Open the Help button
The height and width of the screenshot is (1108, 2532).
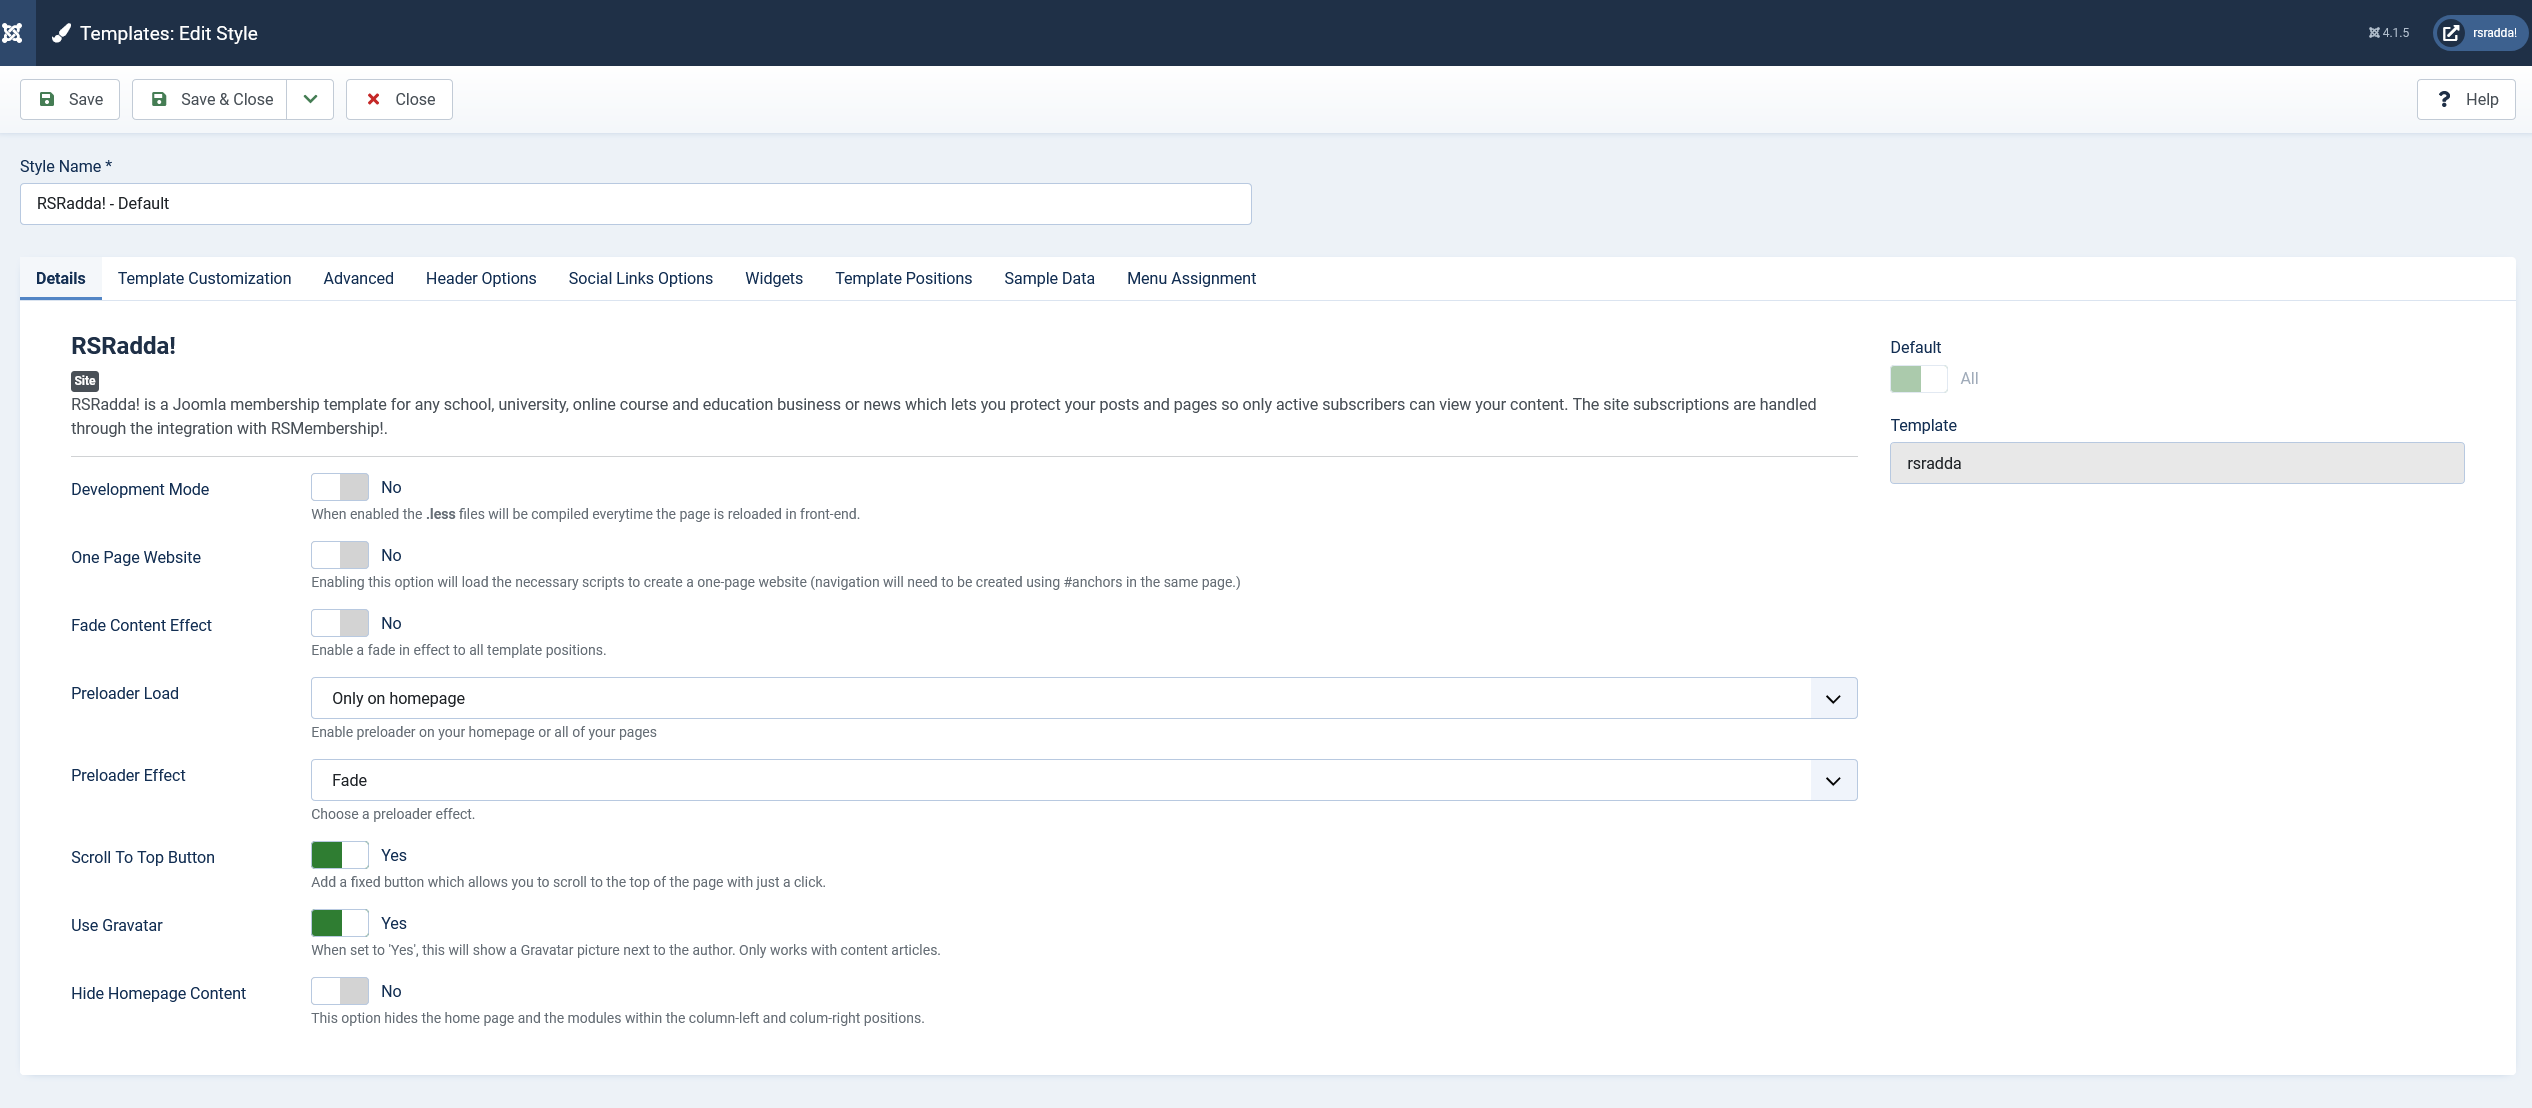[2466, 99]
